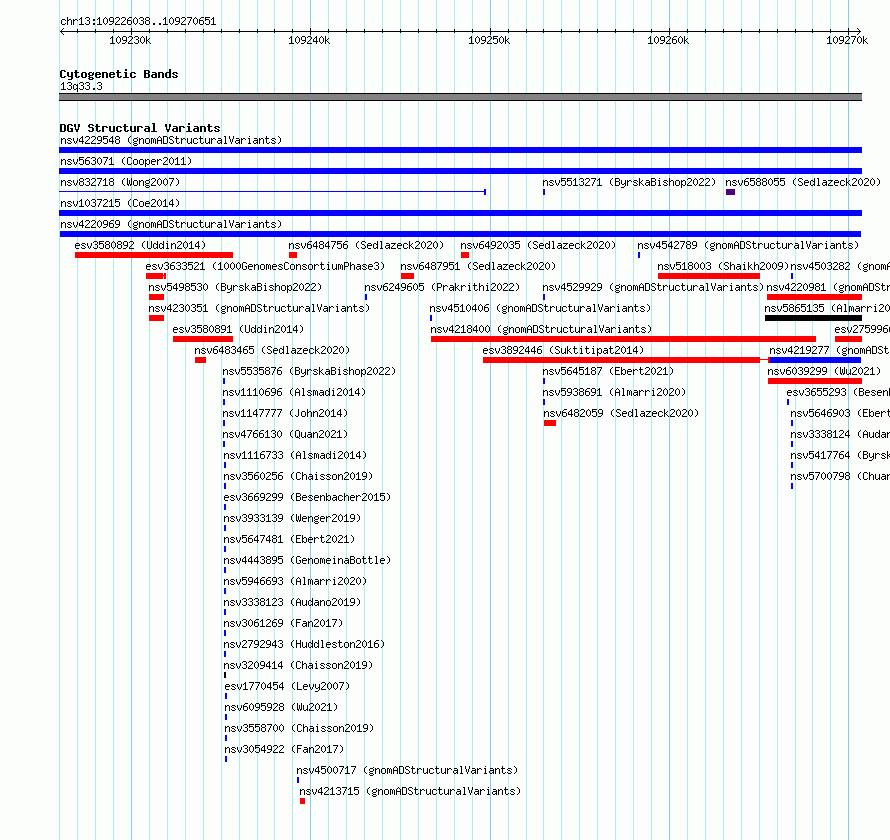The width and height of the screenshot is (890, 840).
Task: Select nsv1147777 (John2014) label
Action: [x=285, y=413]
